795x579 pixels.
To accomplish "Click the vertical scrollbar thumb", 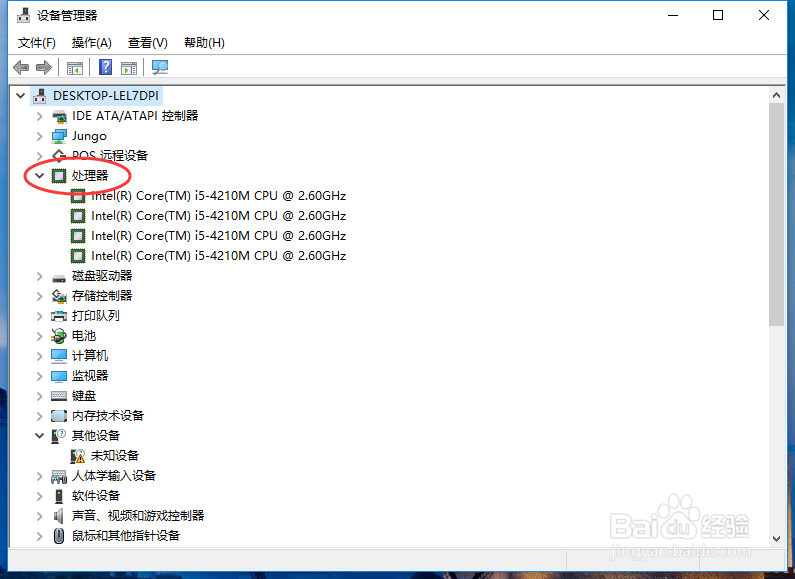I will (776, 214).
